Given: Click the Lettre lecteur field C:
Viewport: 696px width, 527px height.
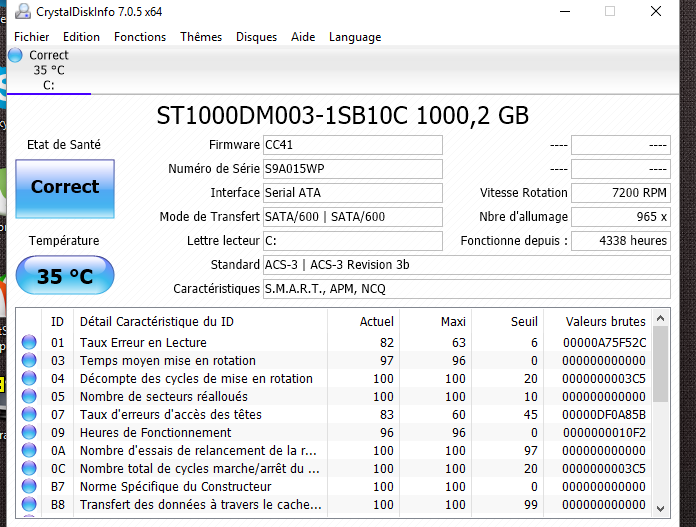Looking at the screenshot, I should coord(353,241).
